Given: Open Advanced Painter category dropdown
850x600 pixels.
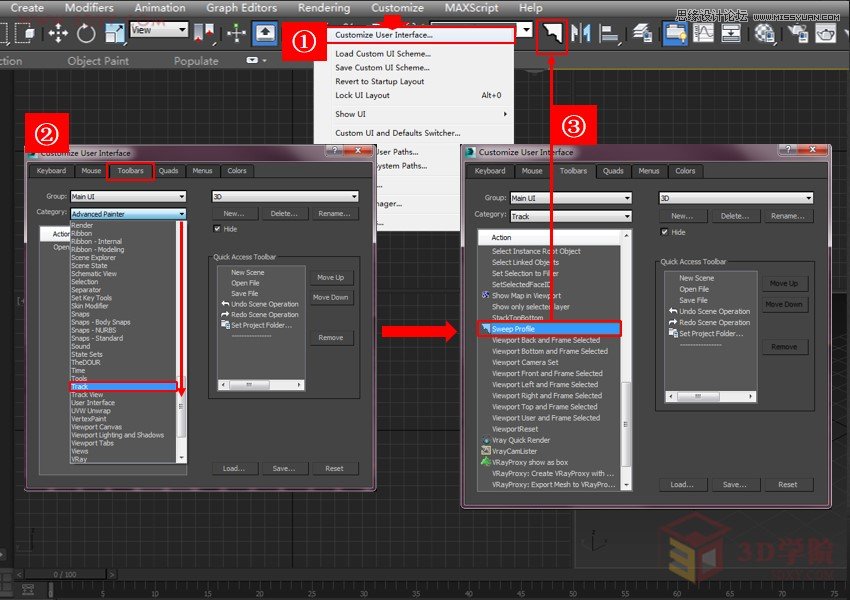Looking at the screenshot, I should 128,214.
